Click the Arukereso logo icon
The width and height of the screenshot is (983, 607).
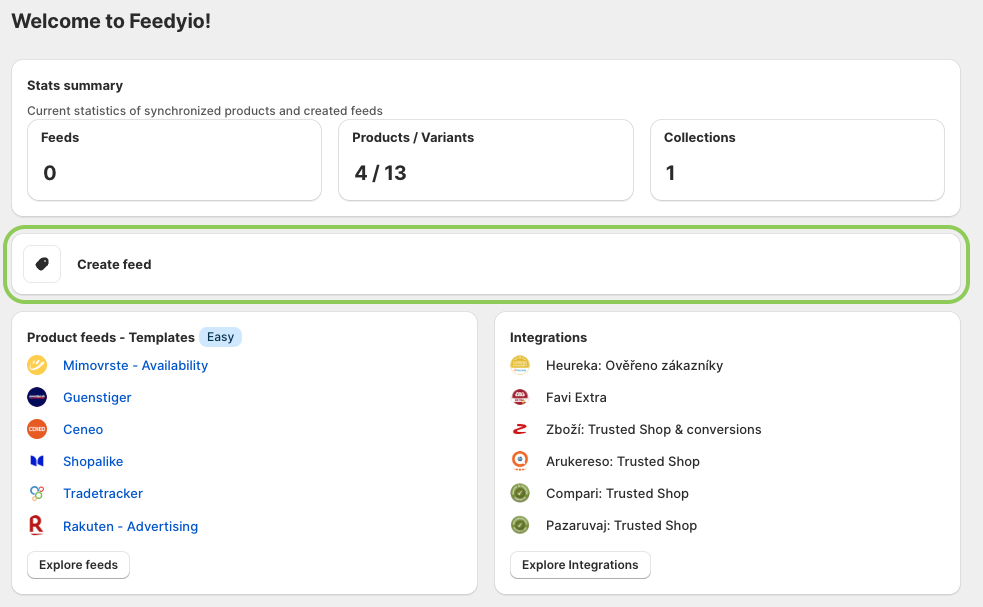(x=520, y=461)
